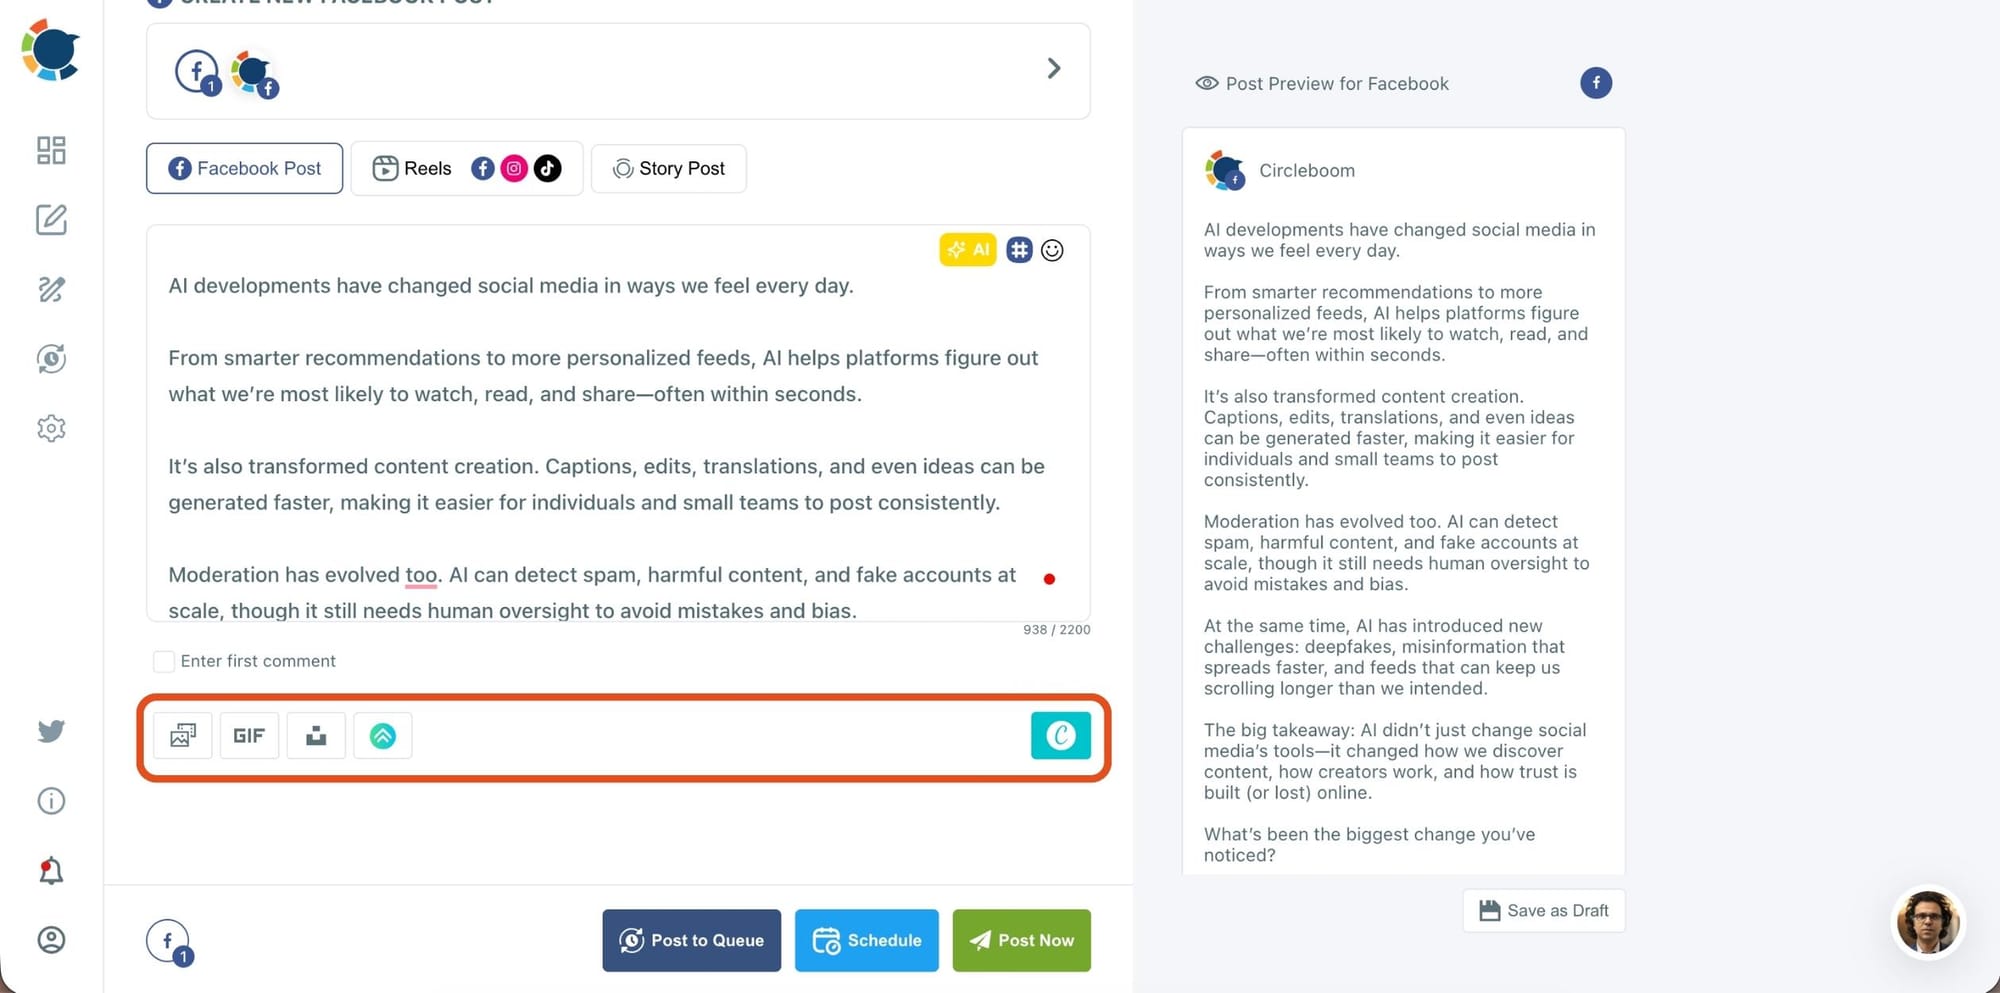Switch to the Reels post type
The height and width of the screenshot is (993, 2000).
[425, 168]
